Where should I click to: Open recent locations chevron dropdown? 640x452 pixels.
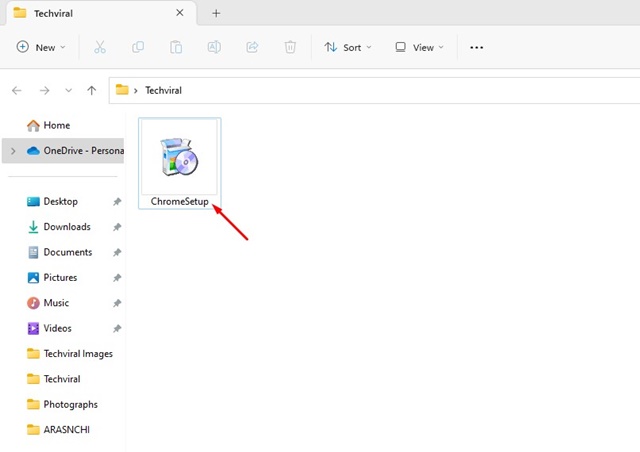click(69, 90)
